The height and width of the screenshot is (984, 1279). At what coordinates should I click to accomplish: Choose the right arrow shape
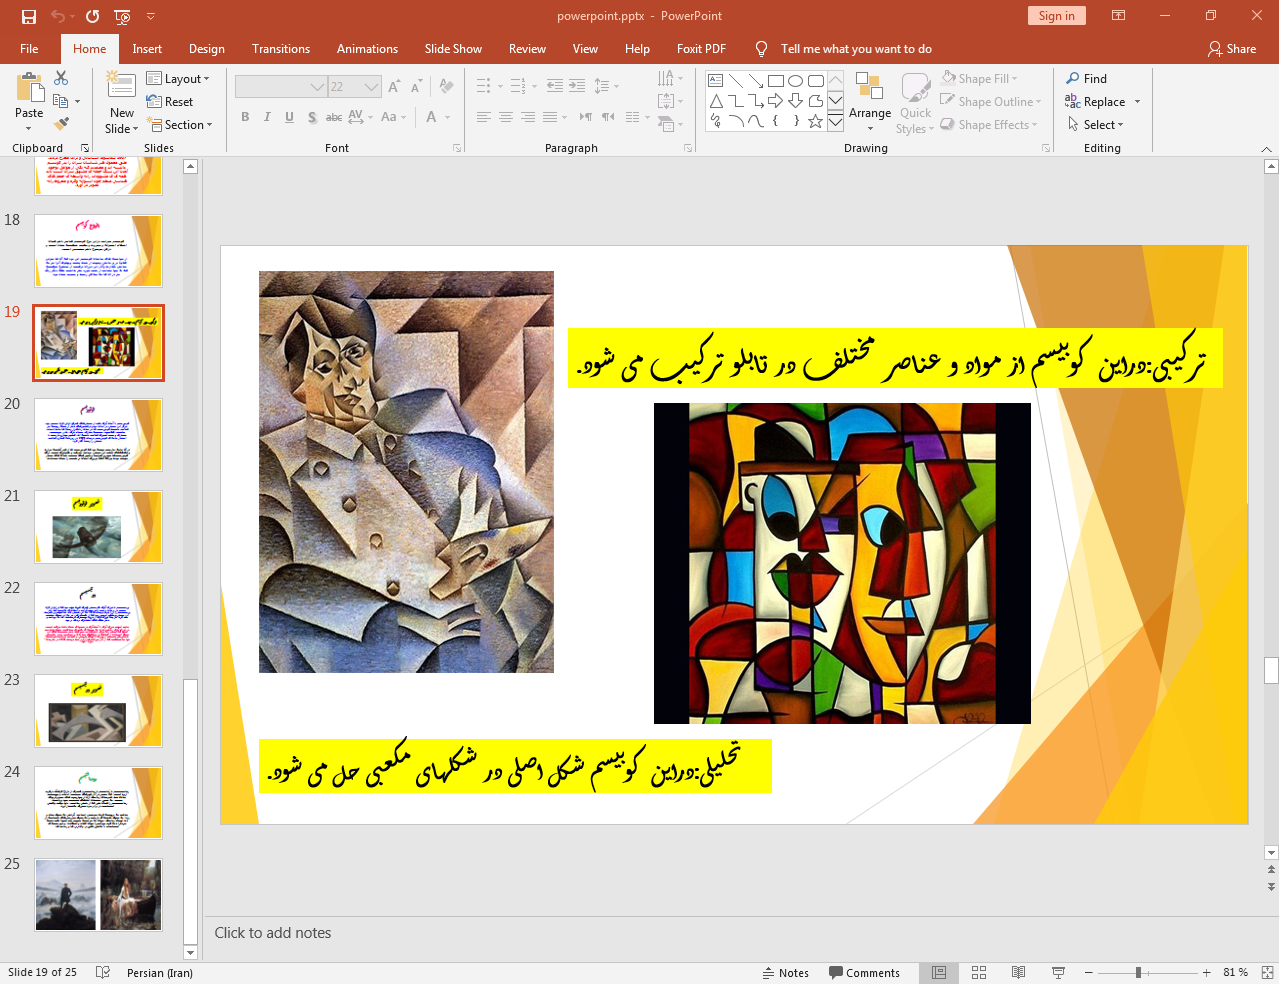click(x=775, y=101)
